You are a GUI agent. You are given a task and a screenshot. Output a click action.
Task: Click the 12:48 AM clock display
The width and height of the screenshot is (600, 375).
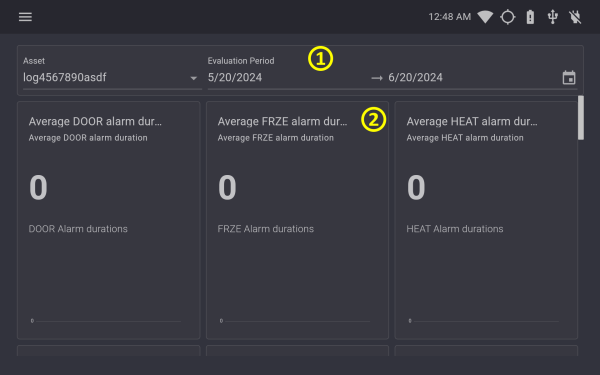coord(450,17)
